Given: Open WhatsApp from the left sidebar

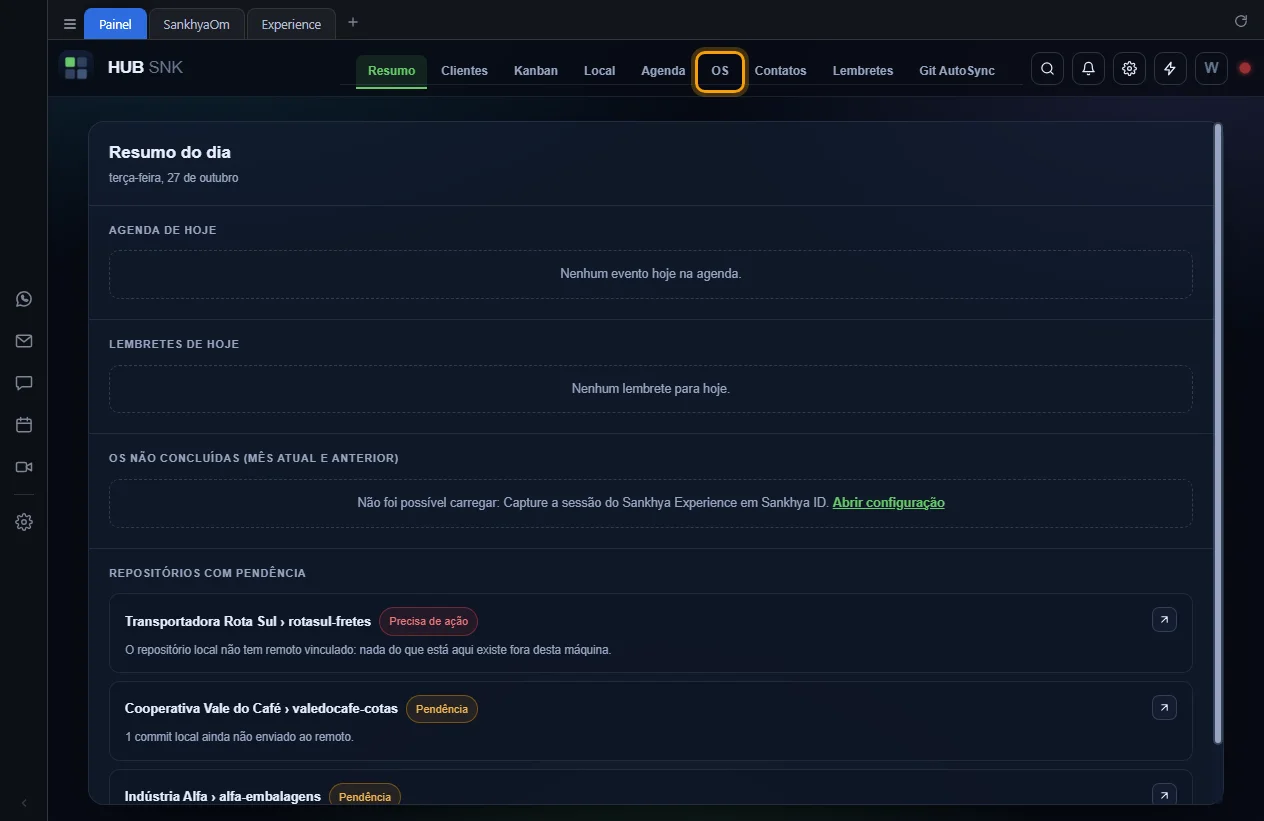Looking at the screenshot, I should coord(24,299).
